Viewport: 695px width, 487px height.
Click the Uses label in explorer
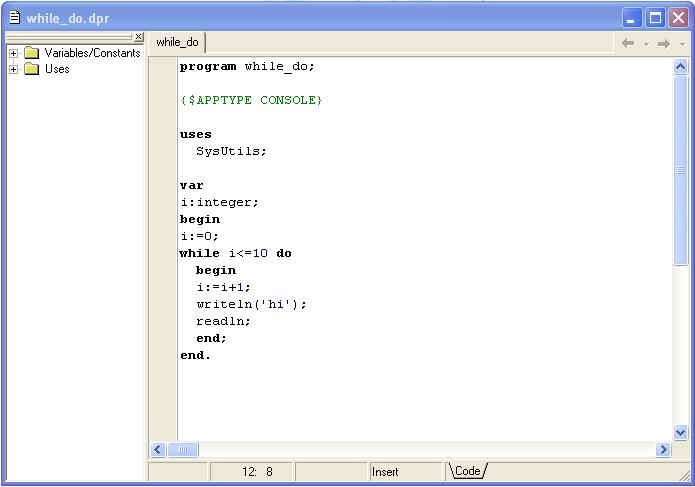click(57, 69)
